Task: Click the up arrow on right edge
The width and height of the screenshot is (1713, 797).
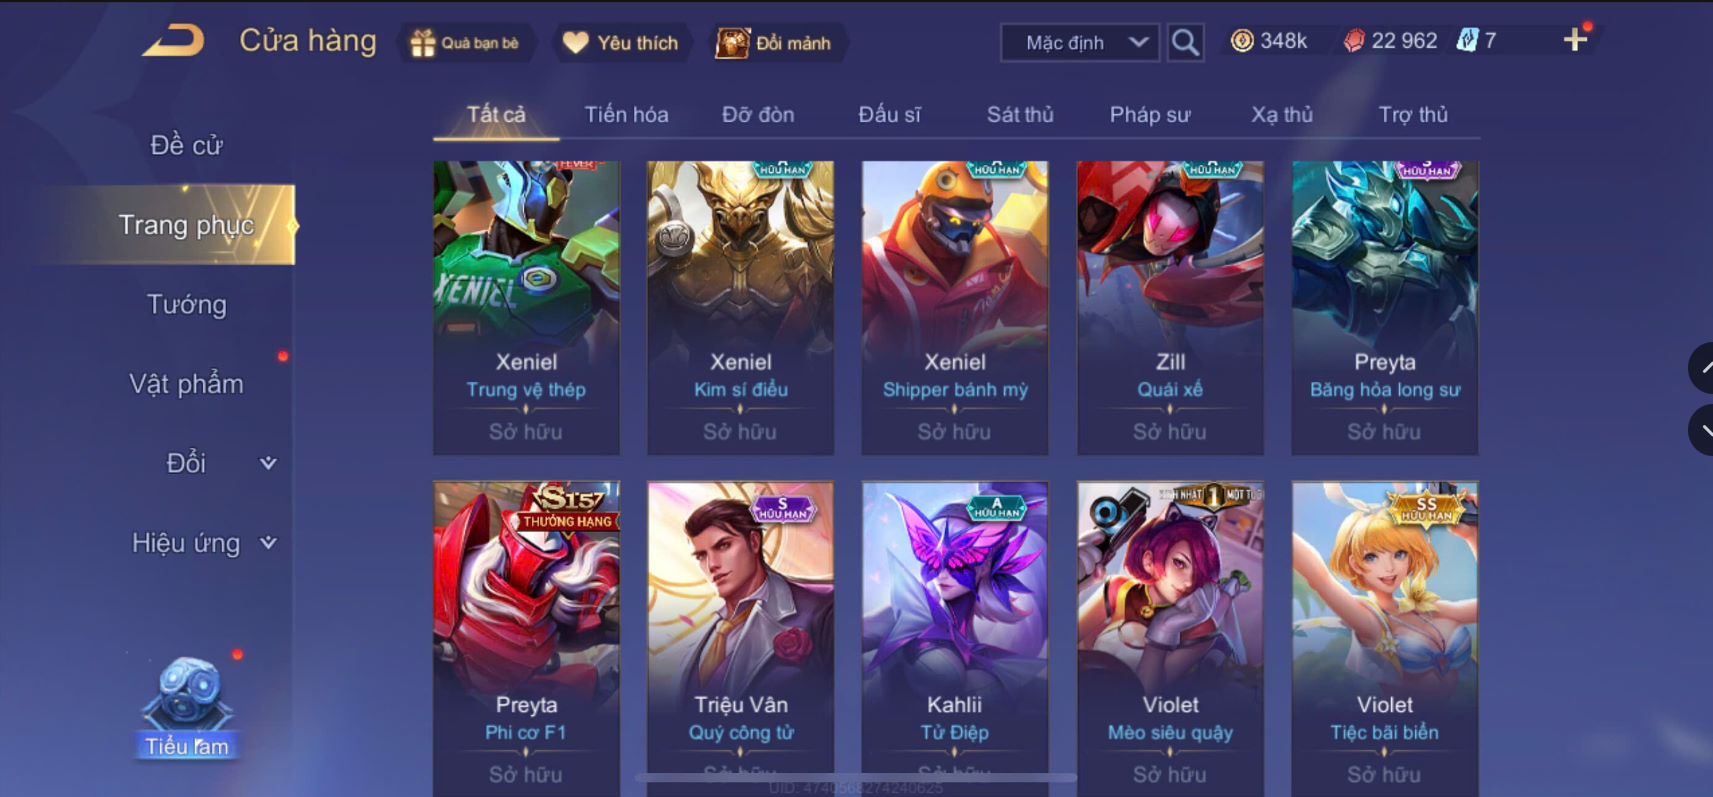Action: click(1701, 368)
